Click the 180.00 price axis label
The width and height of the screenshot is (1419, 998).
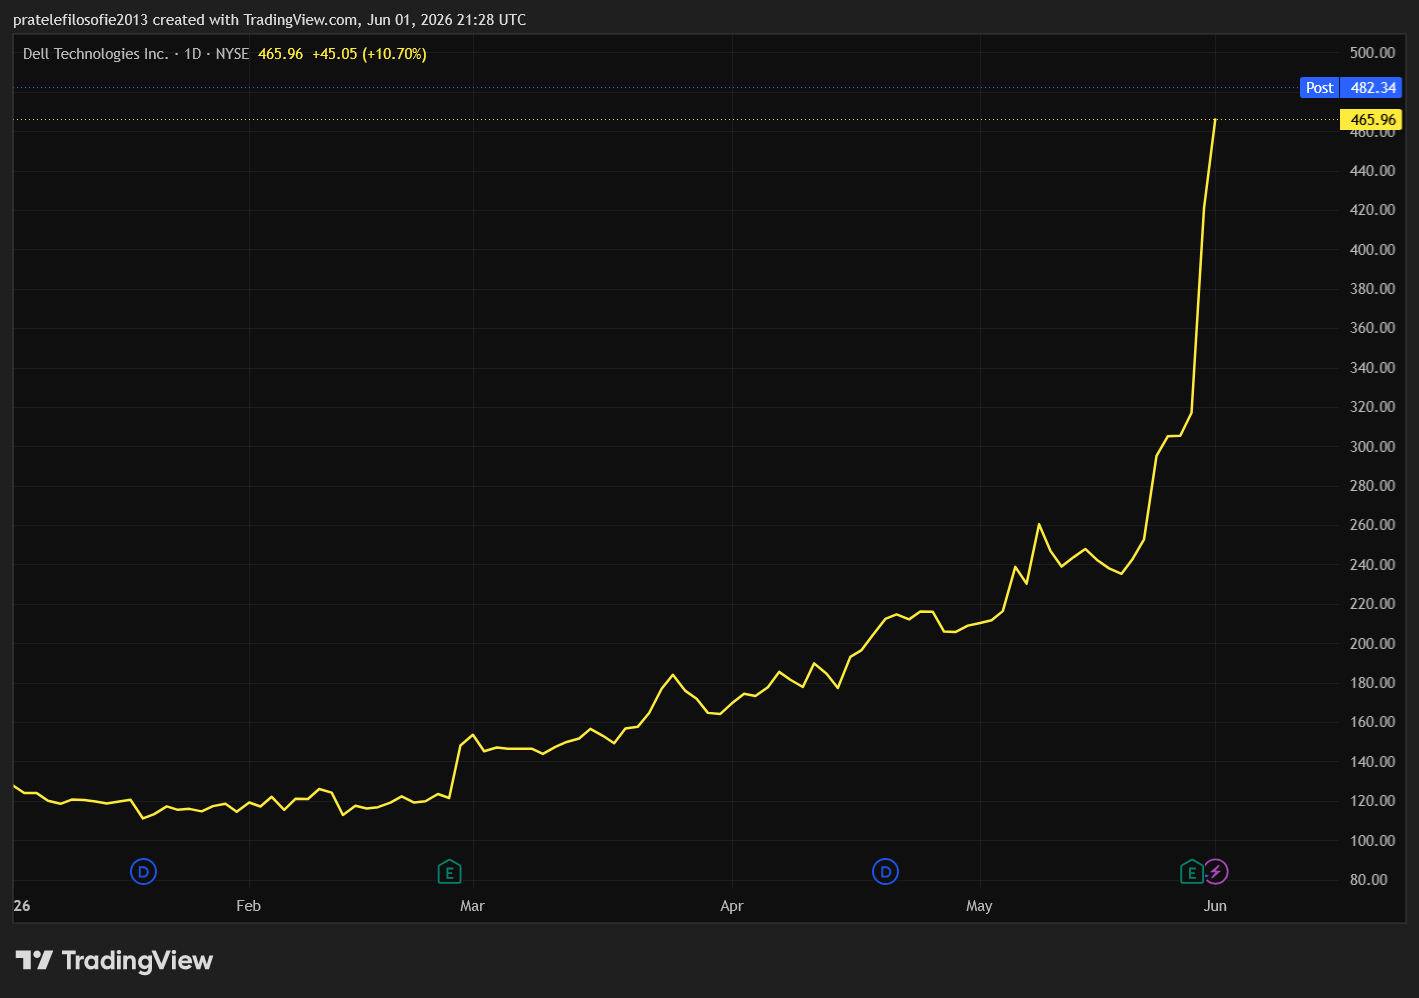[1372, 683]
